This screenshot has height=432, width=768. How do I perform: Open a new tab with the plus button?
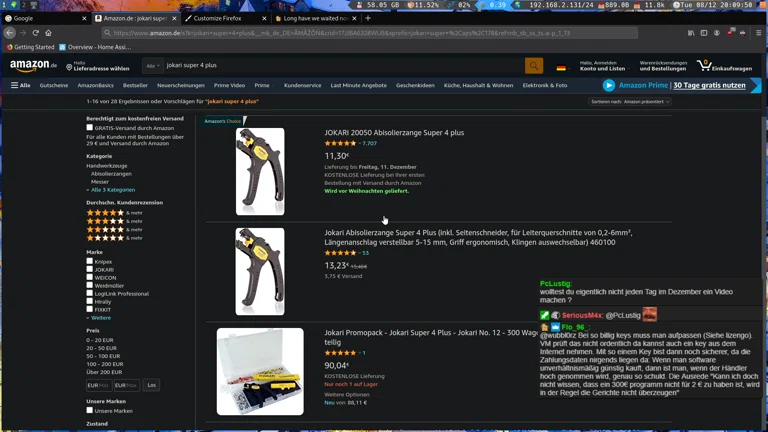point(368,18)
